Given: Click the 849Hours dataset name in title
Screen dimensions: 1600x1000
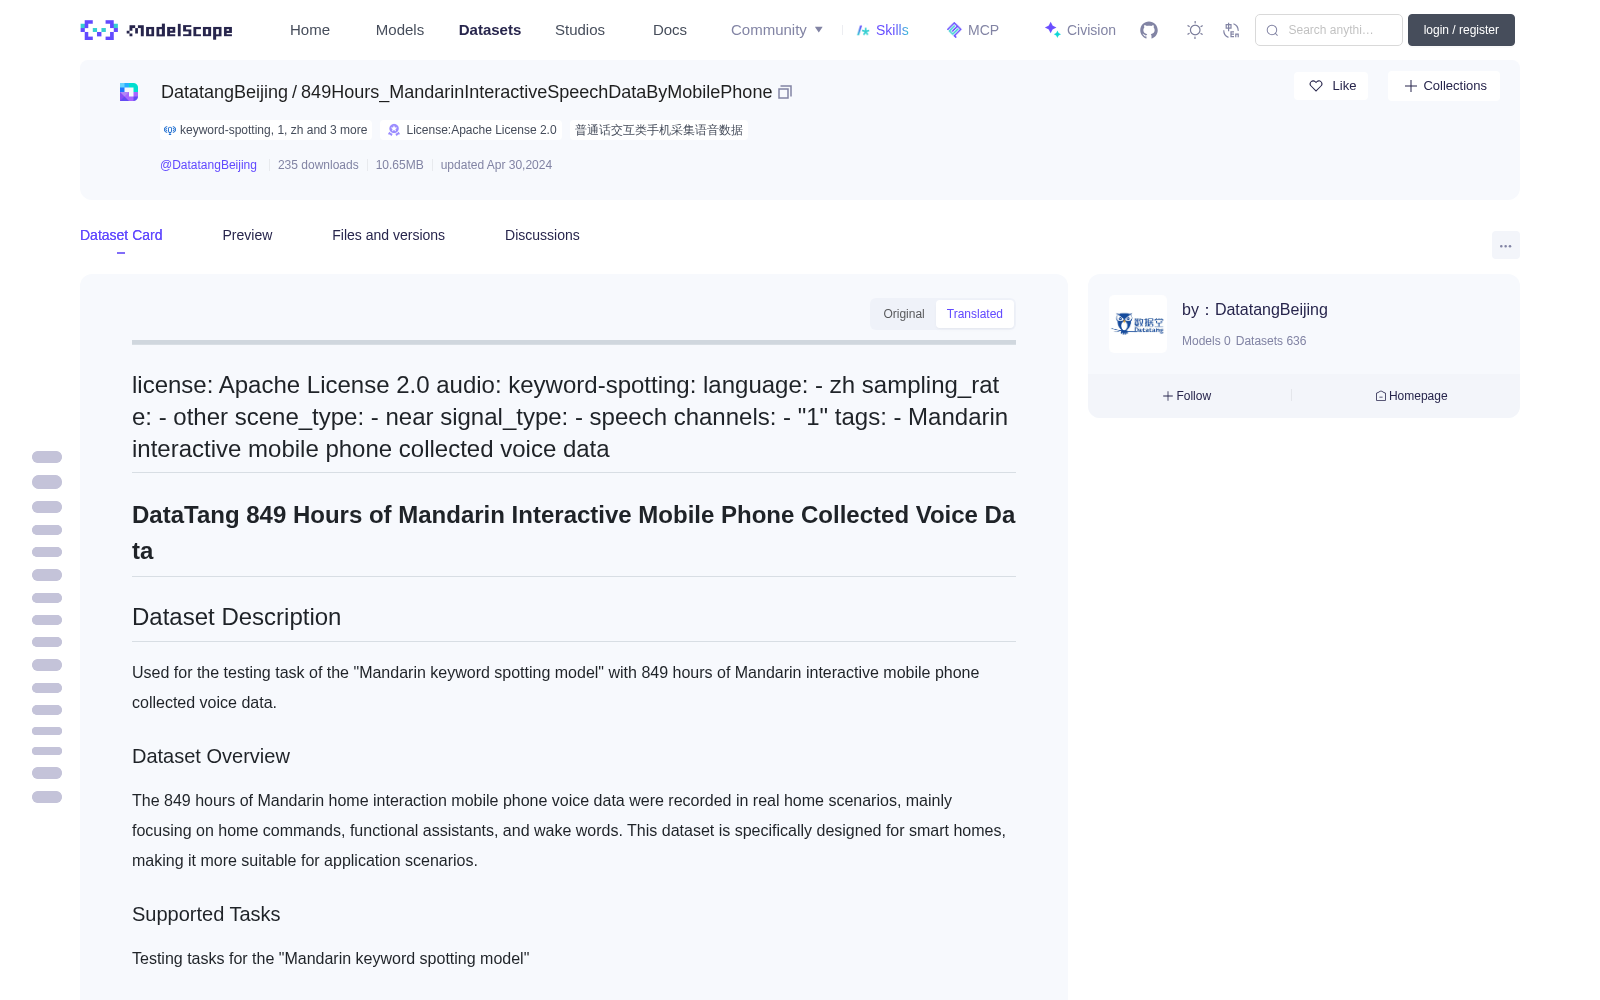Looking at the screenshot, I should (x=537, y=92).
